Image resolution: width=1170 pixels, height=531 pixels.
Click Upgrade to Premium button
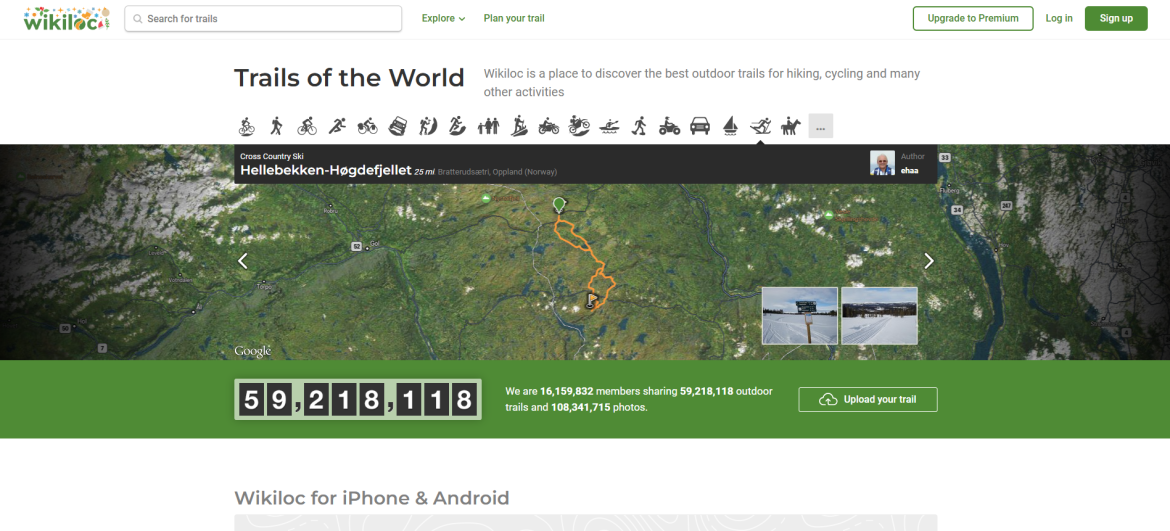[973, 19]
